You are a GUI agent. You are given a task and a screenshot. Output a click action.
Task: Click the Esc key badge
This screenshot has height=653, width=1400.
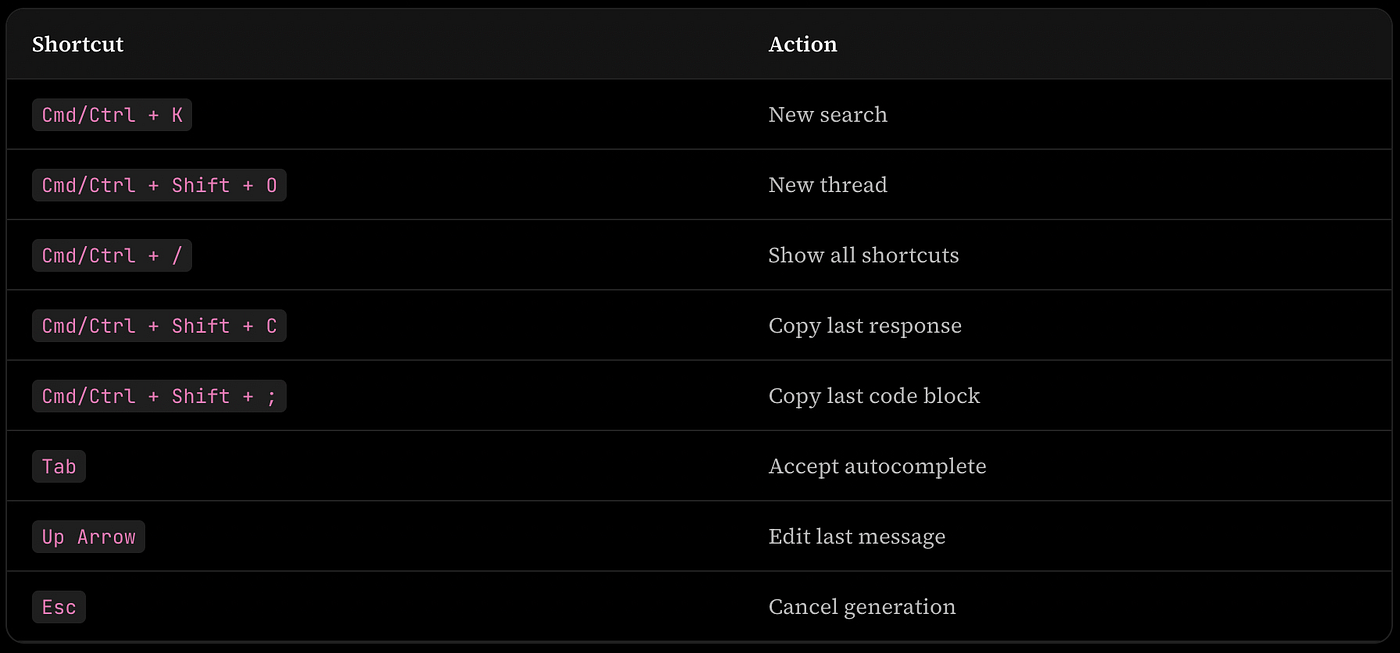pos(59,607)
